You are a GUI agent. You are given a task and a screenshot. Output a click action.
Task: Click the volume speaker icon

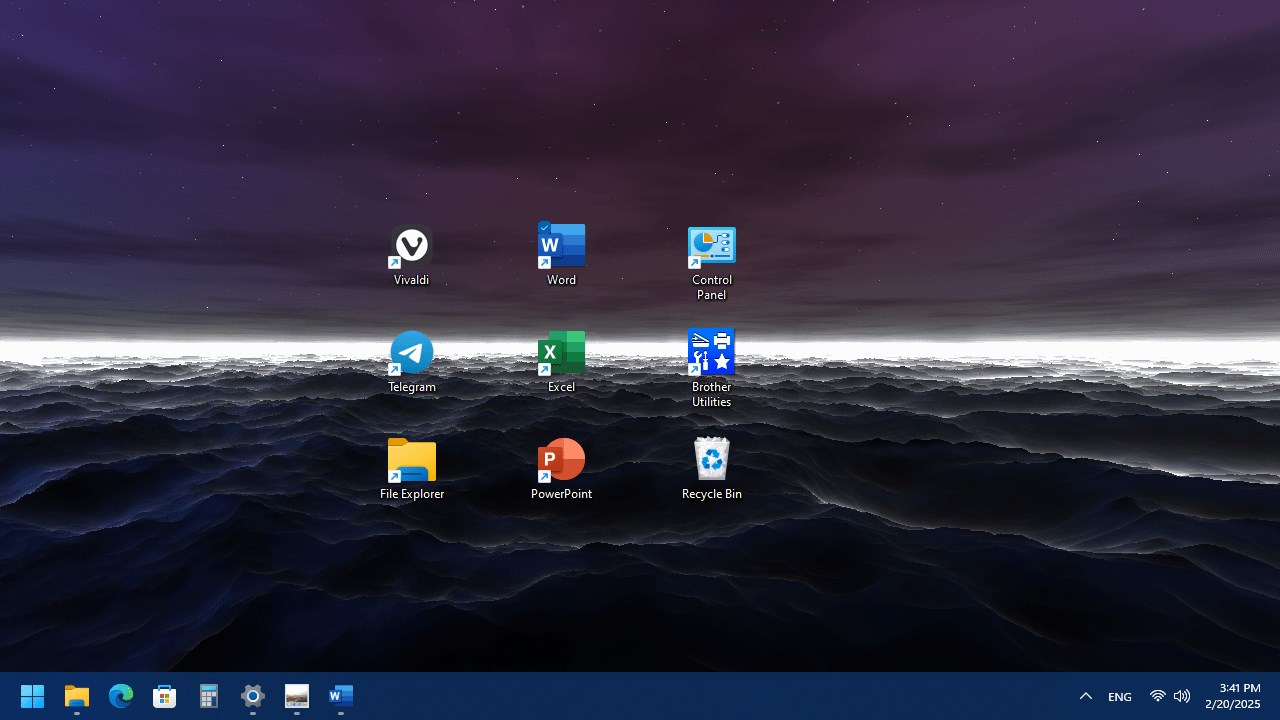[x=1182, y=696]
